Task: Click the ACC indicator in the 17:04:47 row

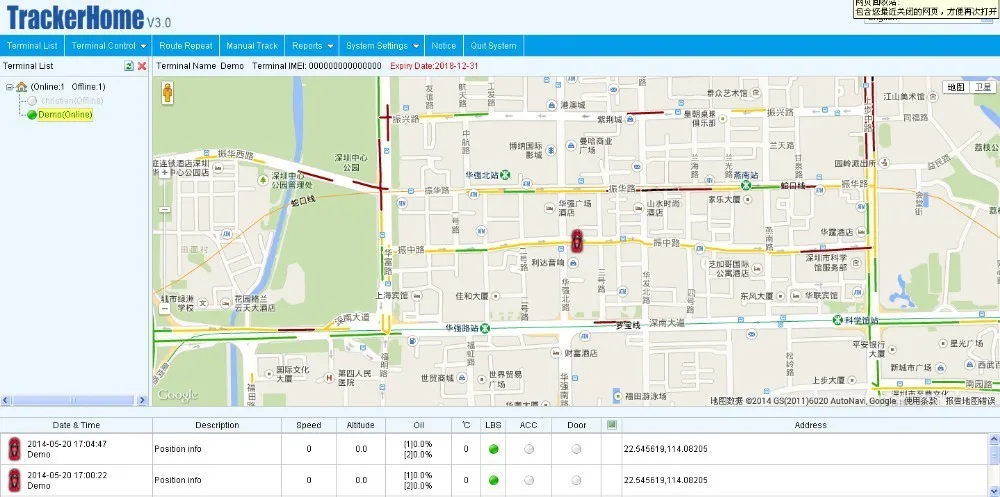Action: 529,449
